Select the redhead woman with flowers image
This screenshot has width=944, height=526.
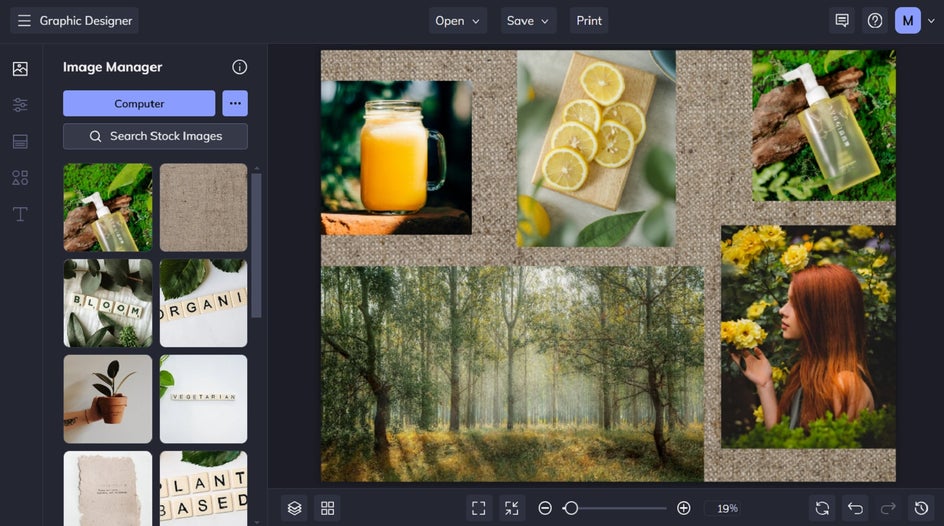(x=808, y=336)
